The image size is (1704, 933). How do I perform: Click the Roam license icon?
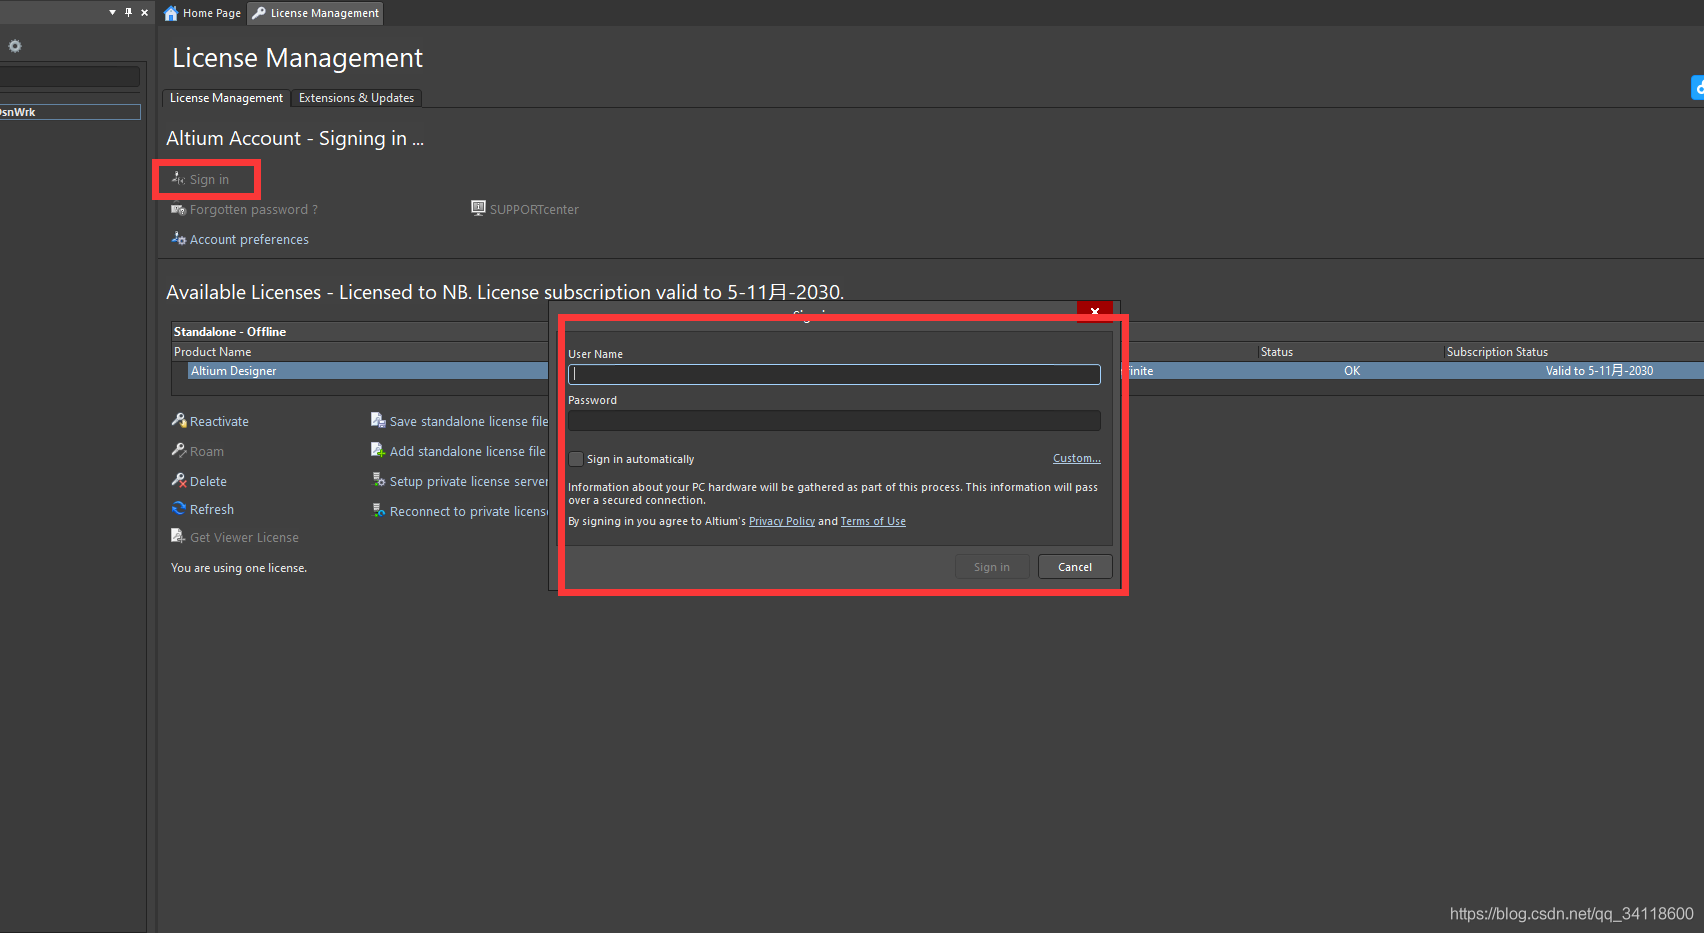179,450
